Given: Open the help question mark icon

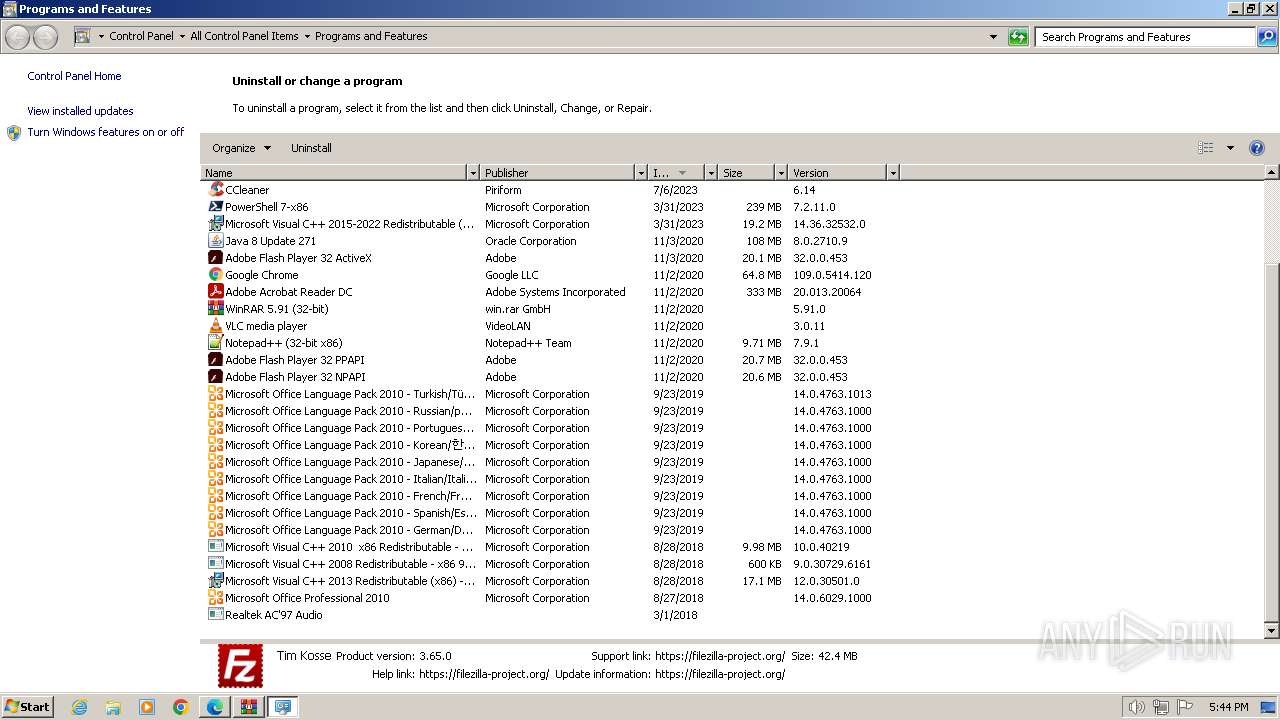Looking at the screenshot, I should [x=1257, y=148].
